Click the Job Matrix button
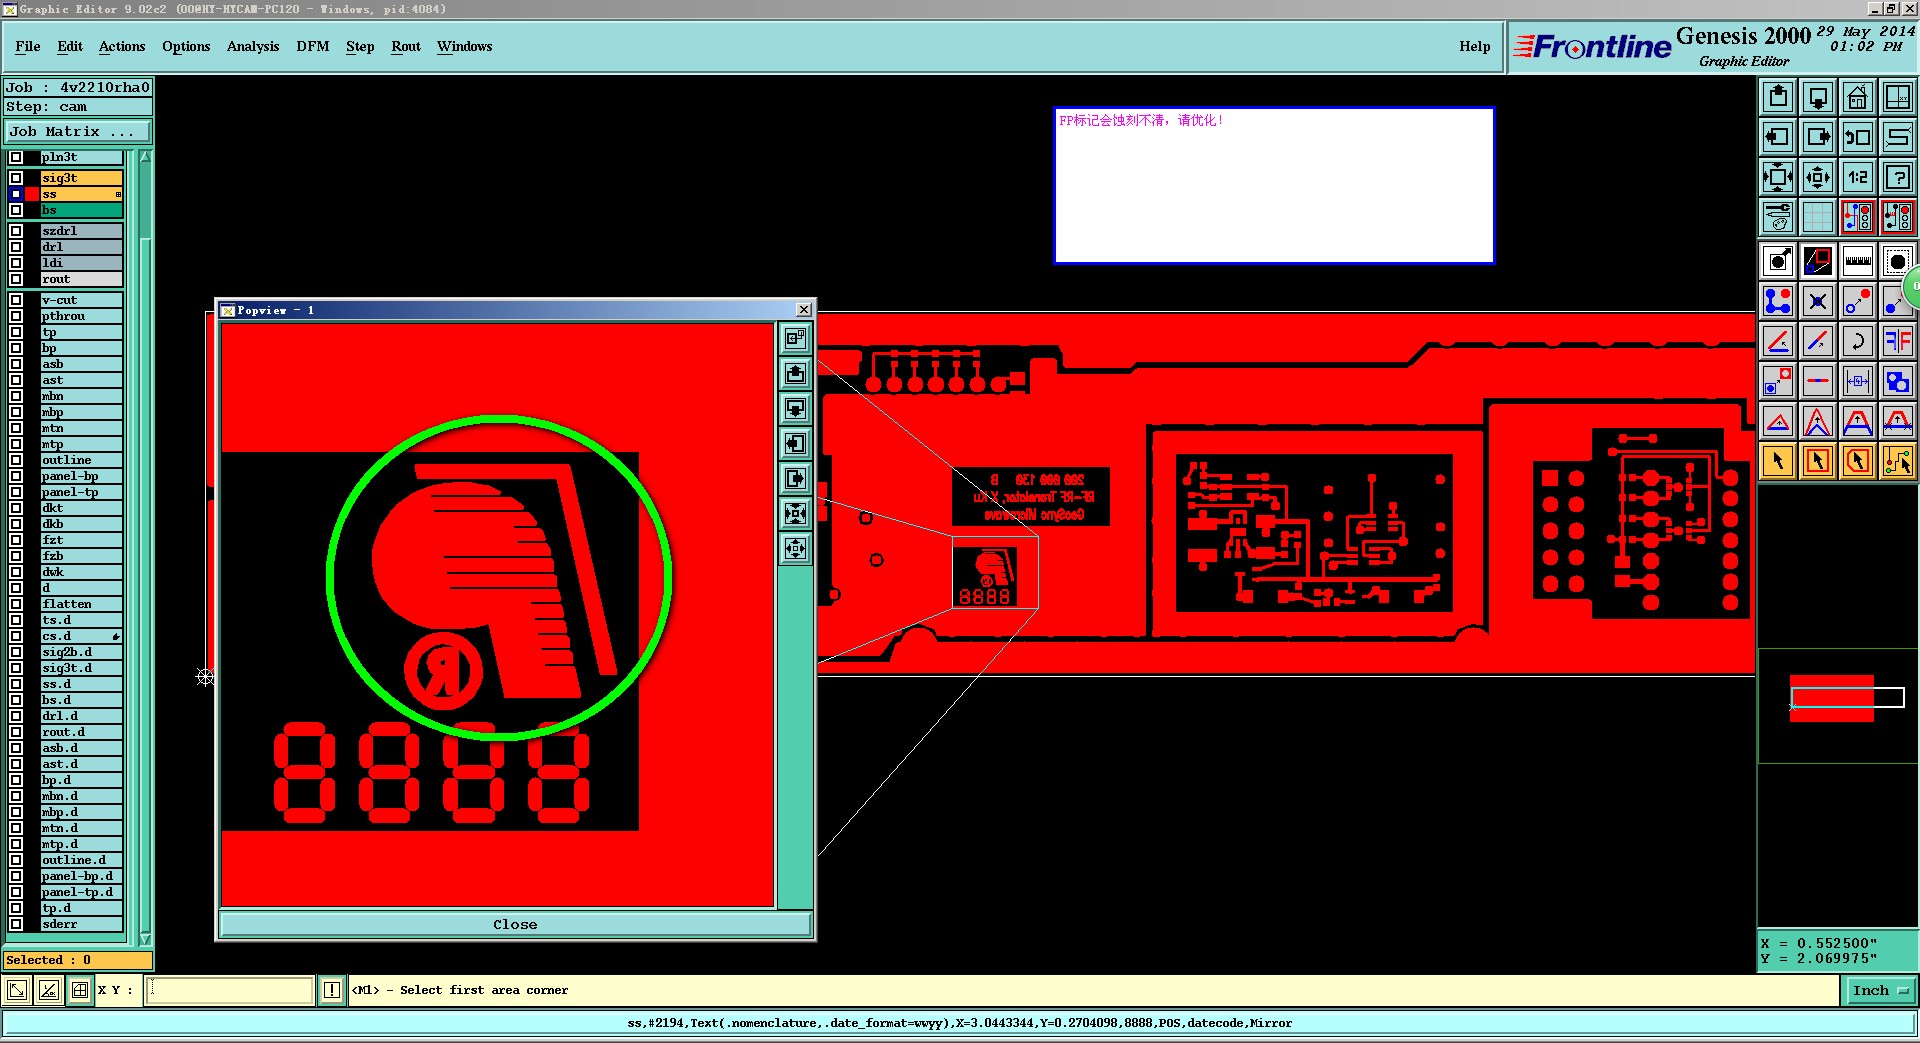1920x1043 pixels. 78,131
